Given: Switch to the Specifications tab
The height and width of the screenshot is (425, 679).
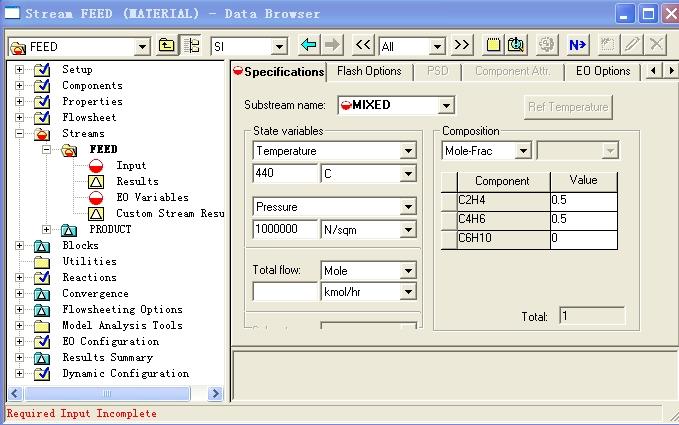Looking at the screenshot, I should click(279, 71).
